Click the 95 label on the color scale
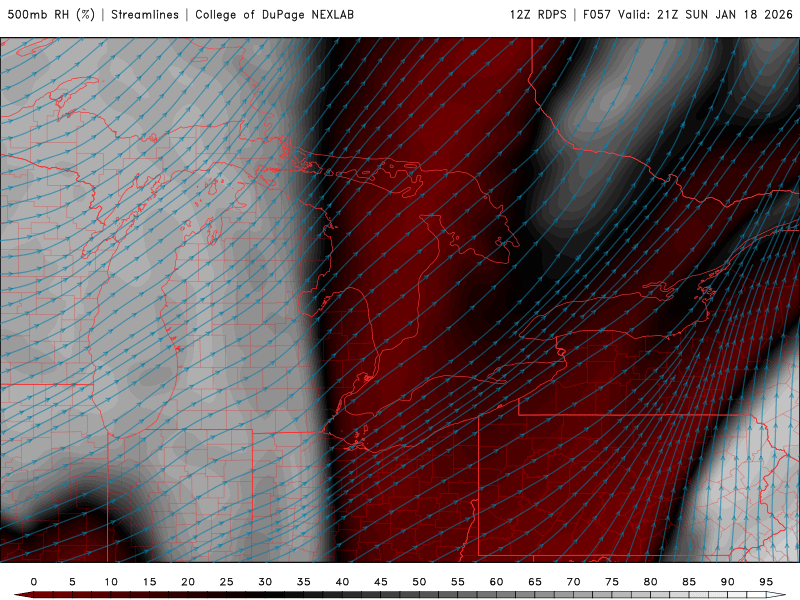The width and height of the screenshot is (800, 600). (766, 582)
